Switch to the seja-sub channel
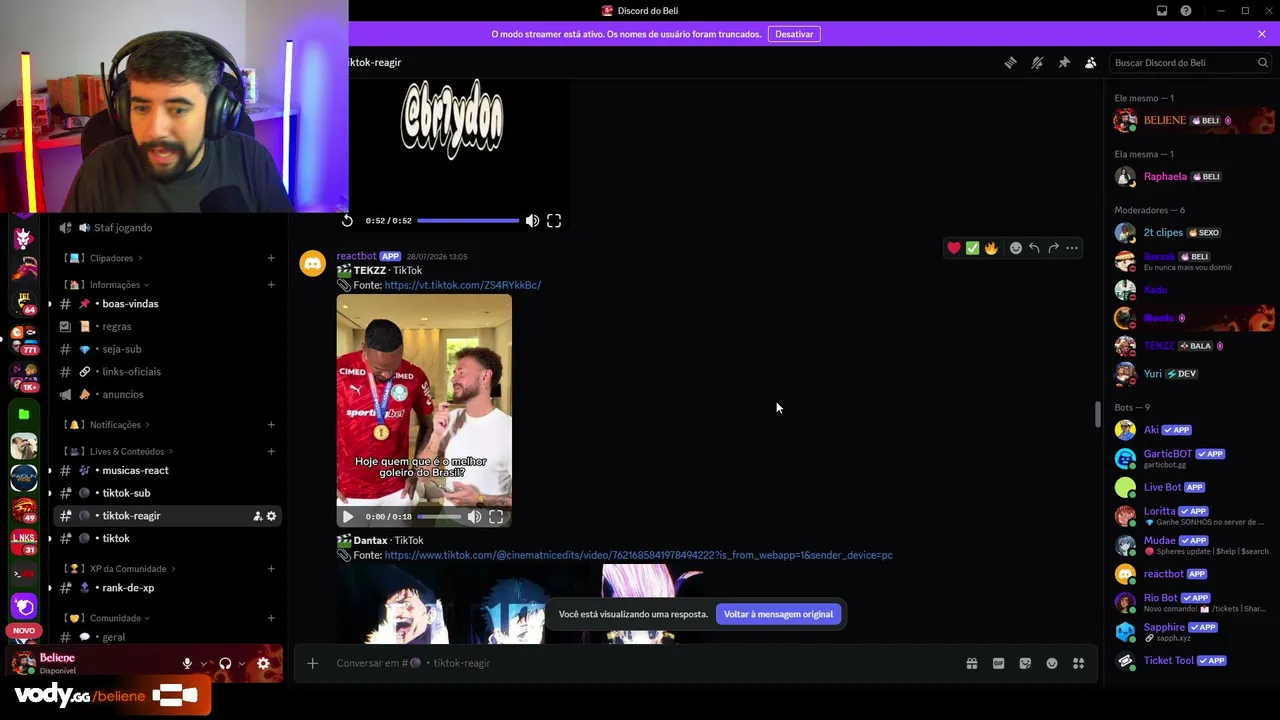The width and height of the screenshot is (1280, 720). click(167, 349)
